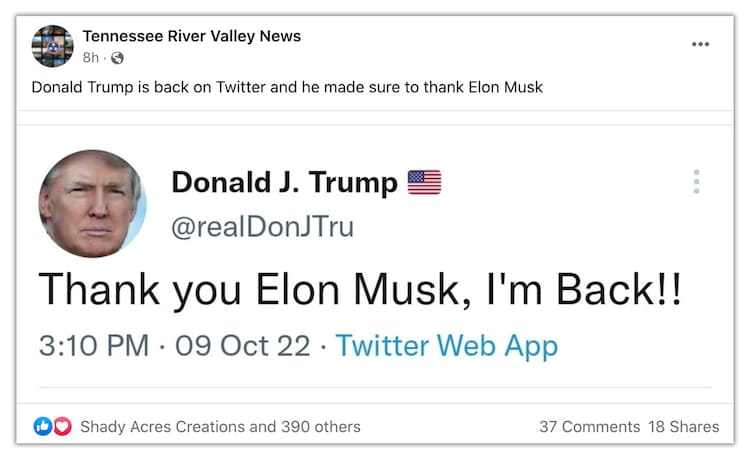
Task: Open the tweet's vertical three-dot menu
Action: [696, 182]
